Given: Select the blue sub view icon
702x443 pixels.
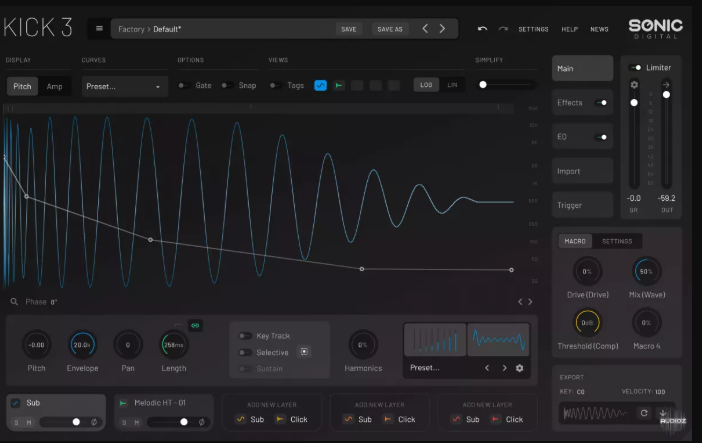Looking at the screenshot, I should coord(320,86).
